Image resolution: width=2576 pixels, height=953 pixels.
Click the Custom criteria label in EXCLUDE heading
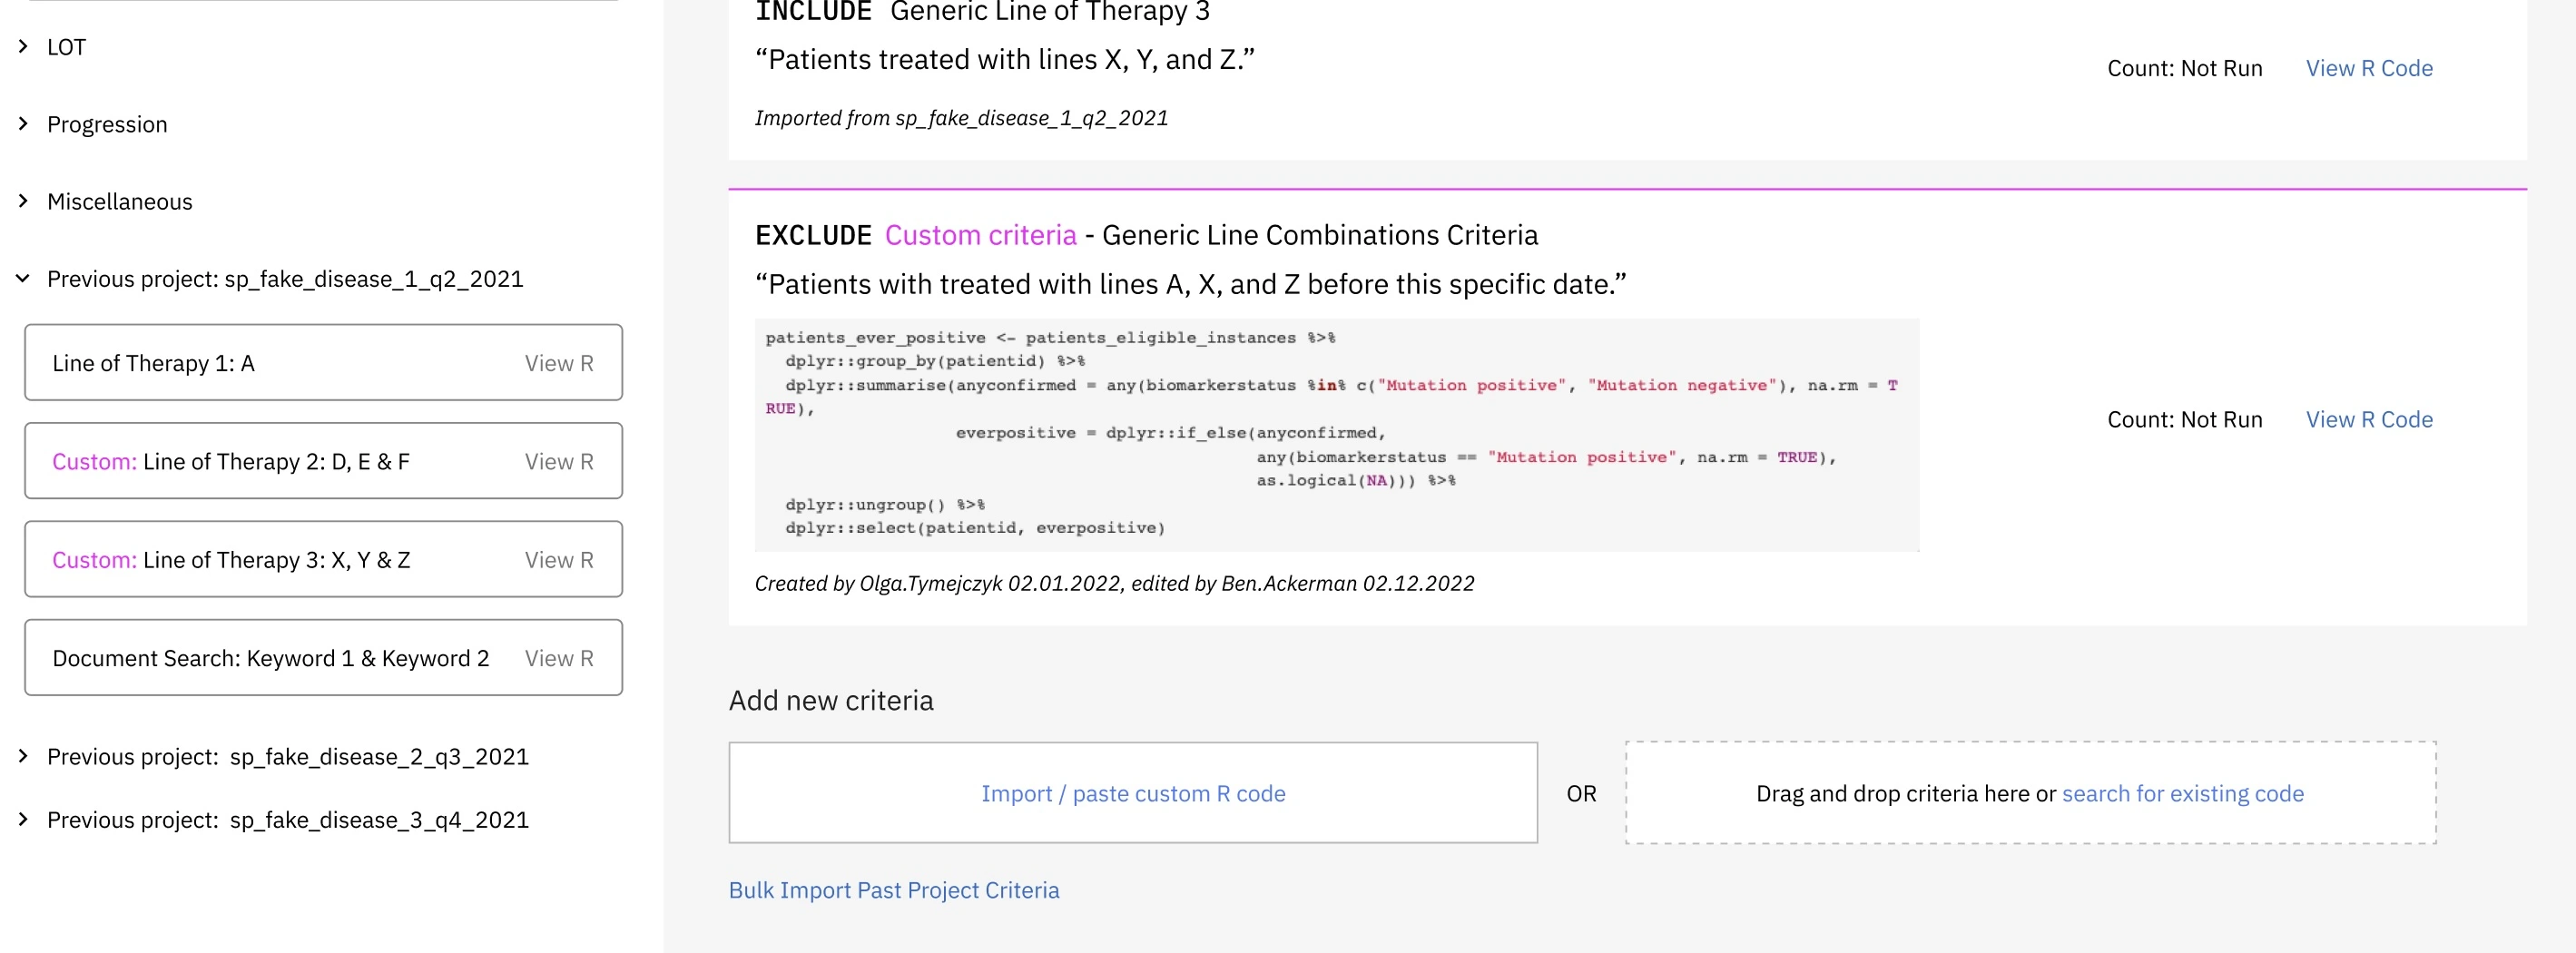(980, 235)
